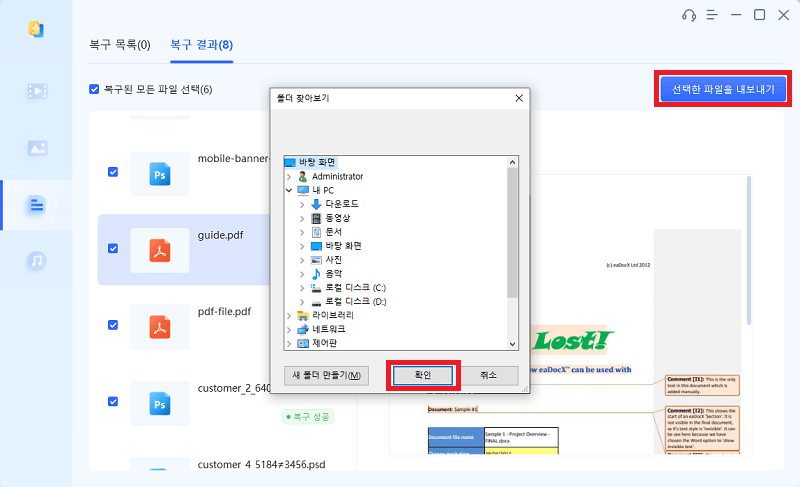Open the headset support icon
Viewport: 800px width, 487px height.
(x=689, y=15)
